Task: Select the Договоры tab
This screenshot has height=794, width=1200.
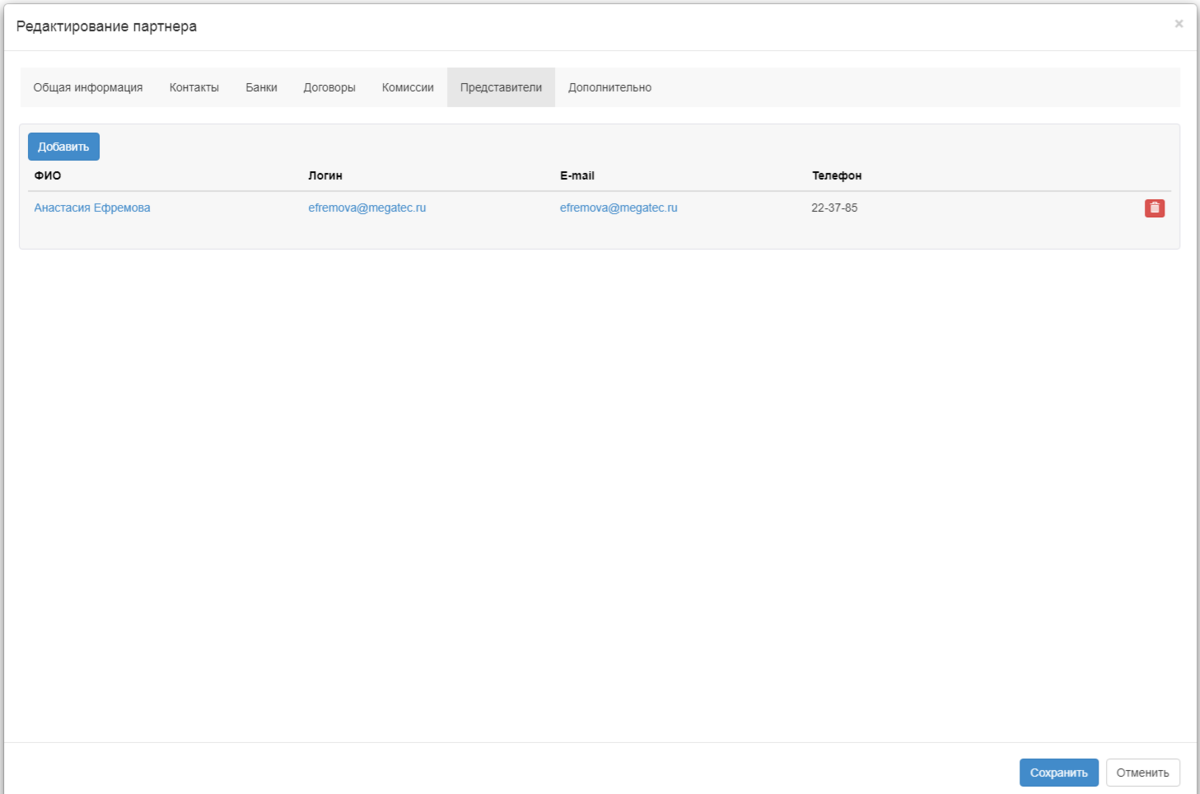Action: point(329,87)
